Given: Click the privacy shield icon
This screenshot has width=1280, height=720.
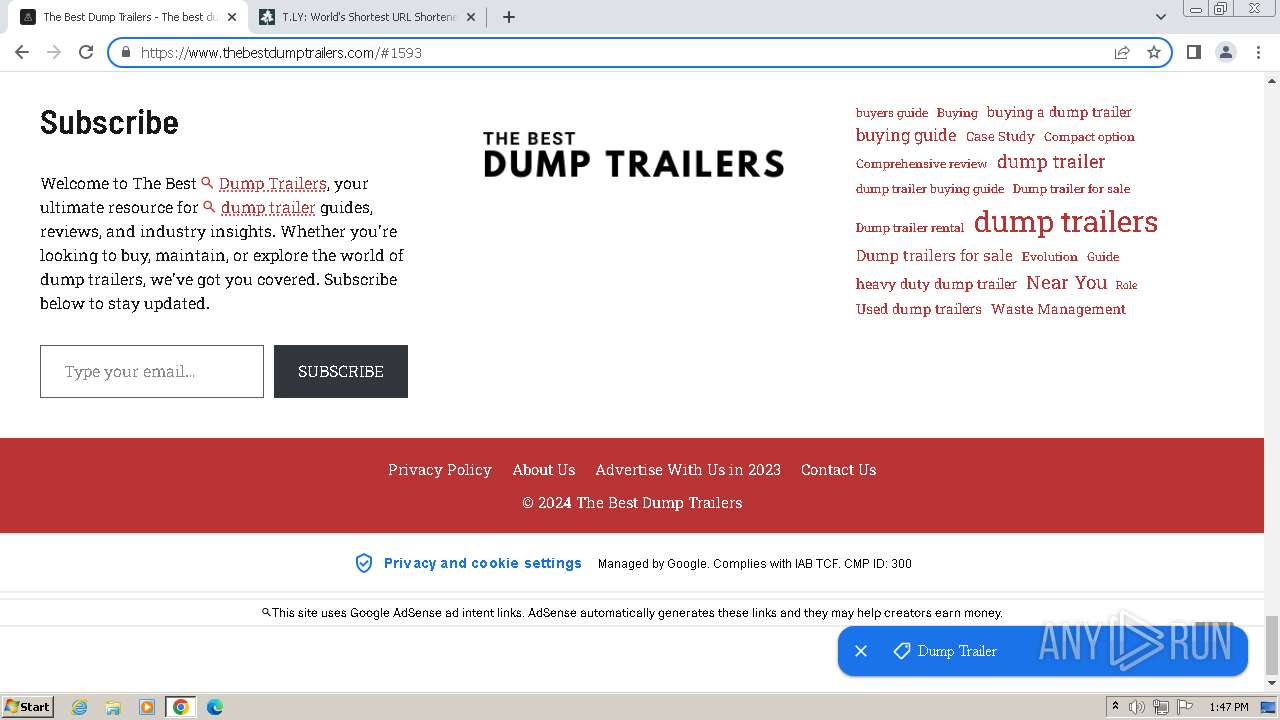Looking at the screenshot, I should point(364,563).
